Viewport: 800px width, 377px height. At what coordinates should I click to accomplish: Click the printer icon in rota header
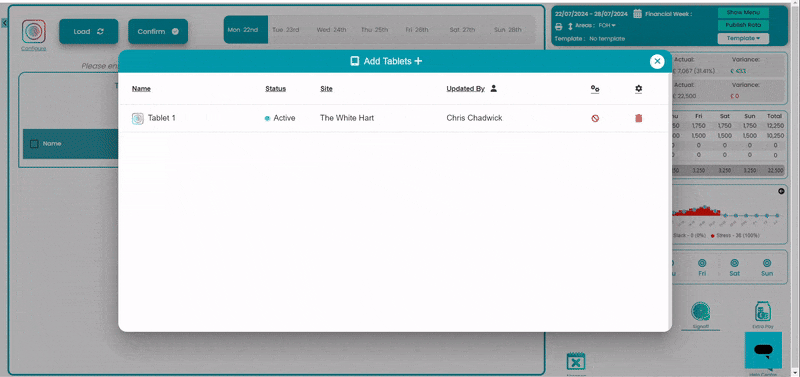[x=559, y=26]
